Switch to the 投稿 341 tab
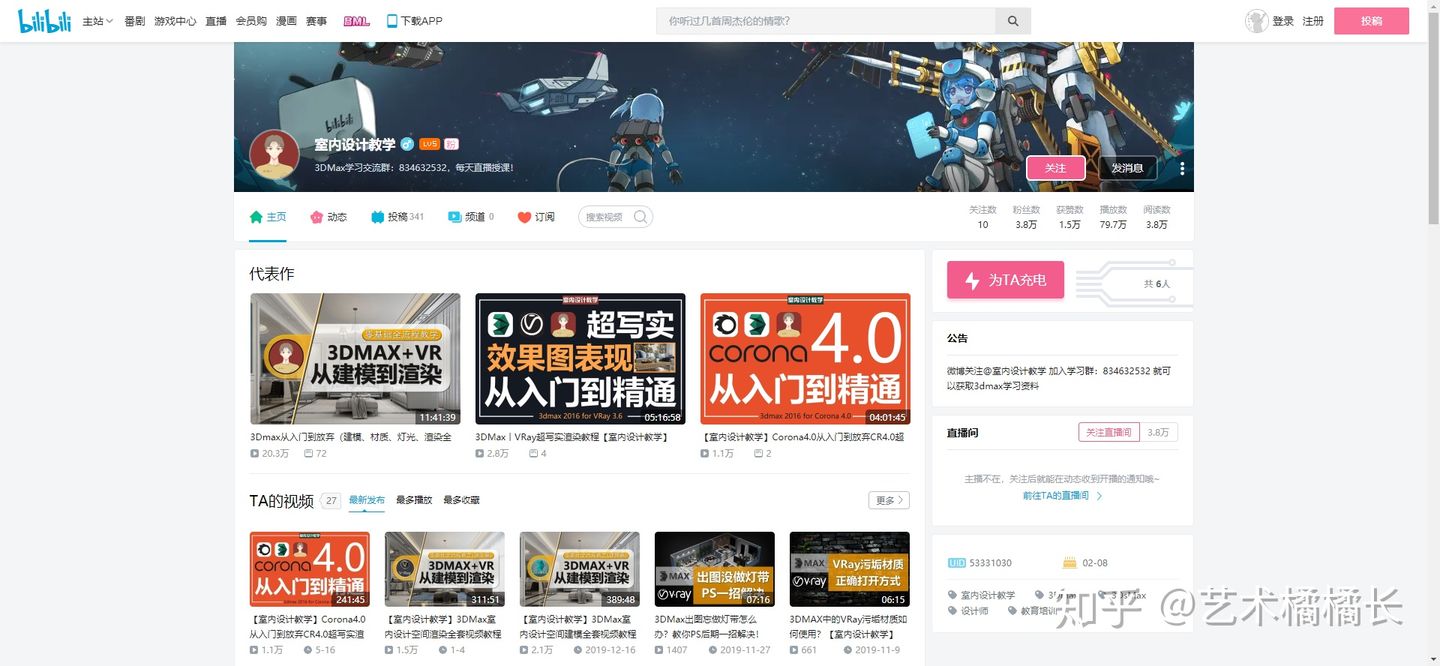 (x=397, y=217)
